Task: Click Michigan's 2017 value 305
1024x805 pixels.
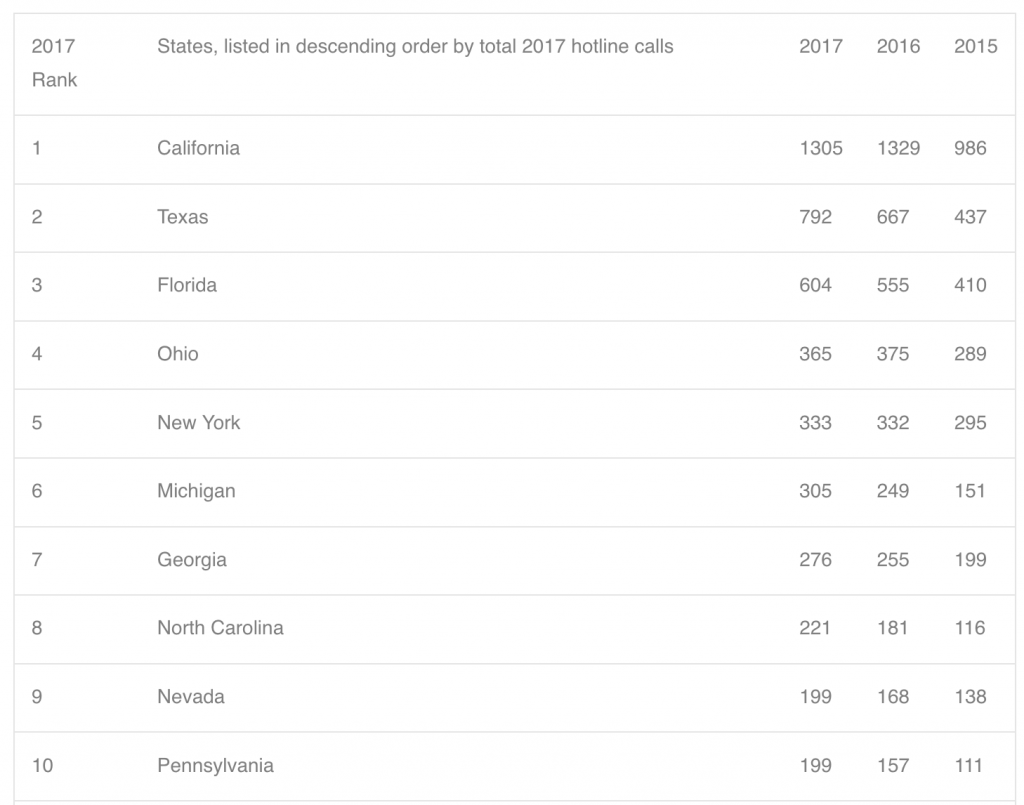Action: (x=816, y=491)
